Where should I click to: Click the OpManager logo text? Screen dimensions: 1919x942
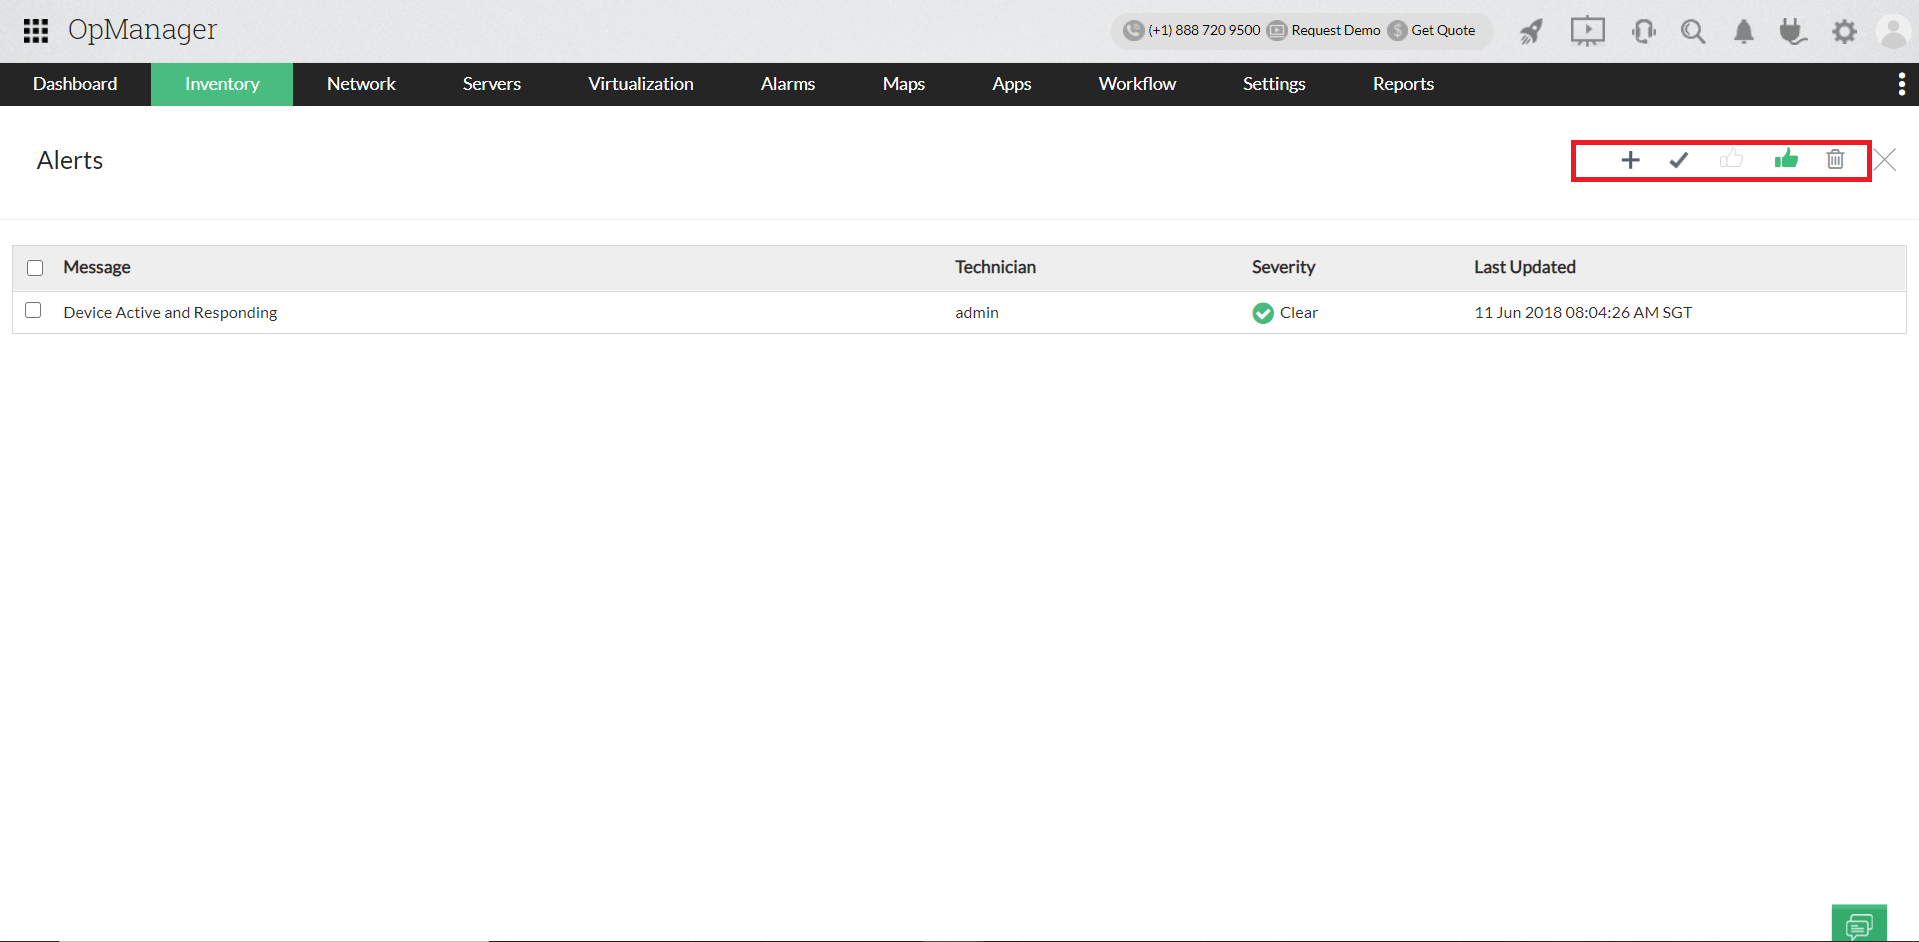coord(142,30)
